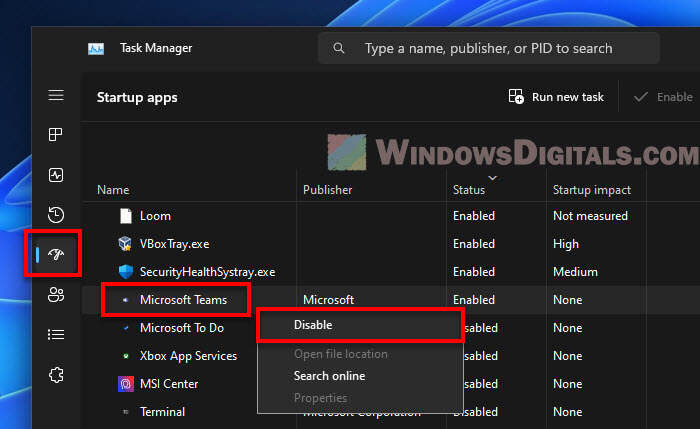Image resolution: width=700 pixels, height=429 pixels.
Task: Select the Startup apps sidebar icon
Action: (x=56, y=254)
